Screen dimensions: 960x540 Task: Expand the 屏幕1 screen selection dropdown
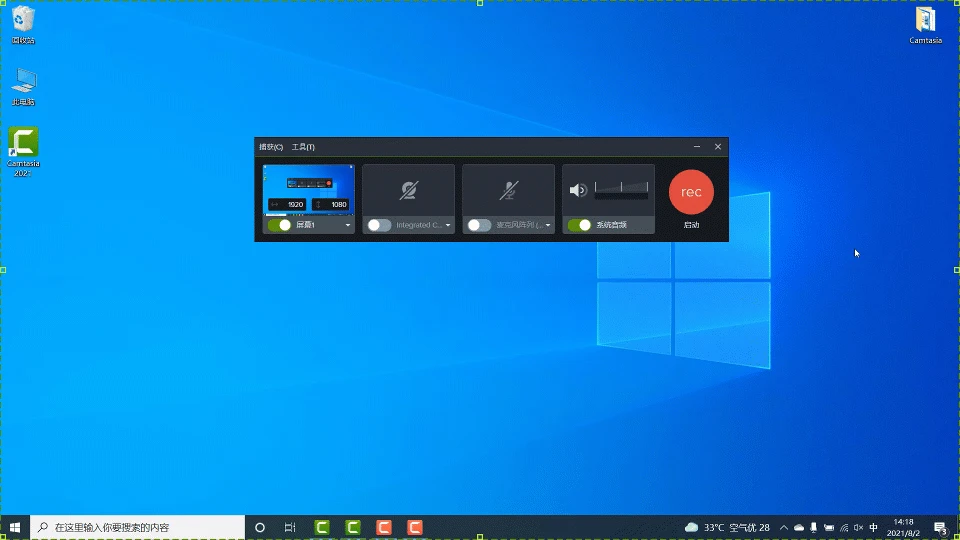click(x=348, y=225)
